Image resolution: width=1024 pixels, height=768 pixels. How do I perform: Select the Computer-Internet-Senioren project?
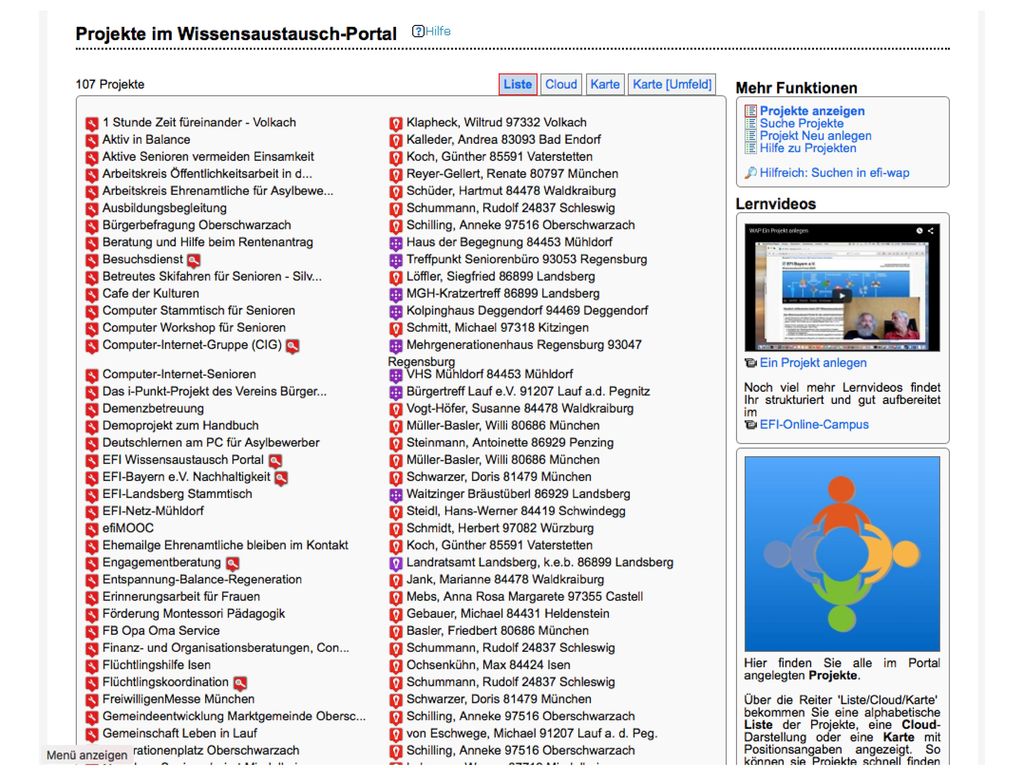coord(179,375)
